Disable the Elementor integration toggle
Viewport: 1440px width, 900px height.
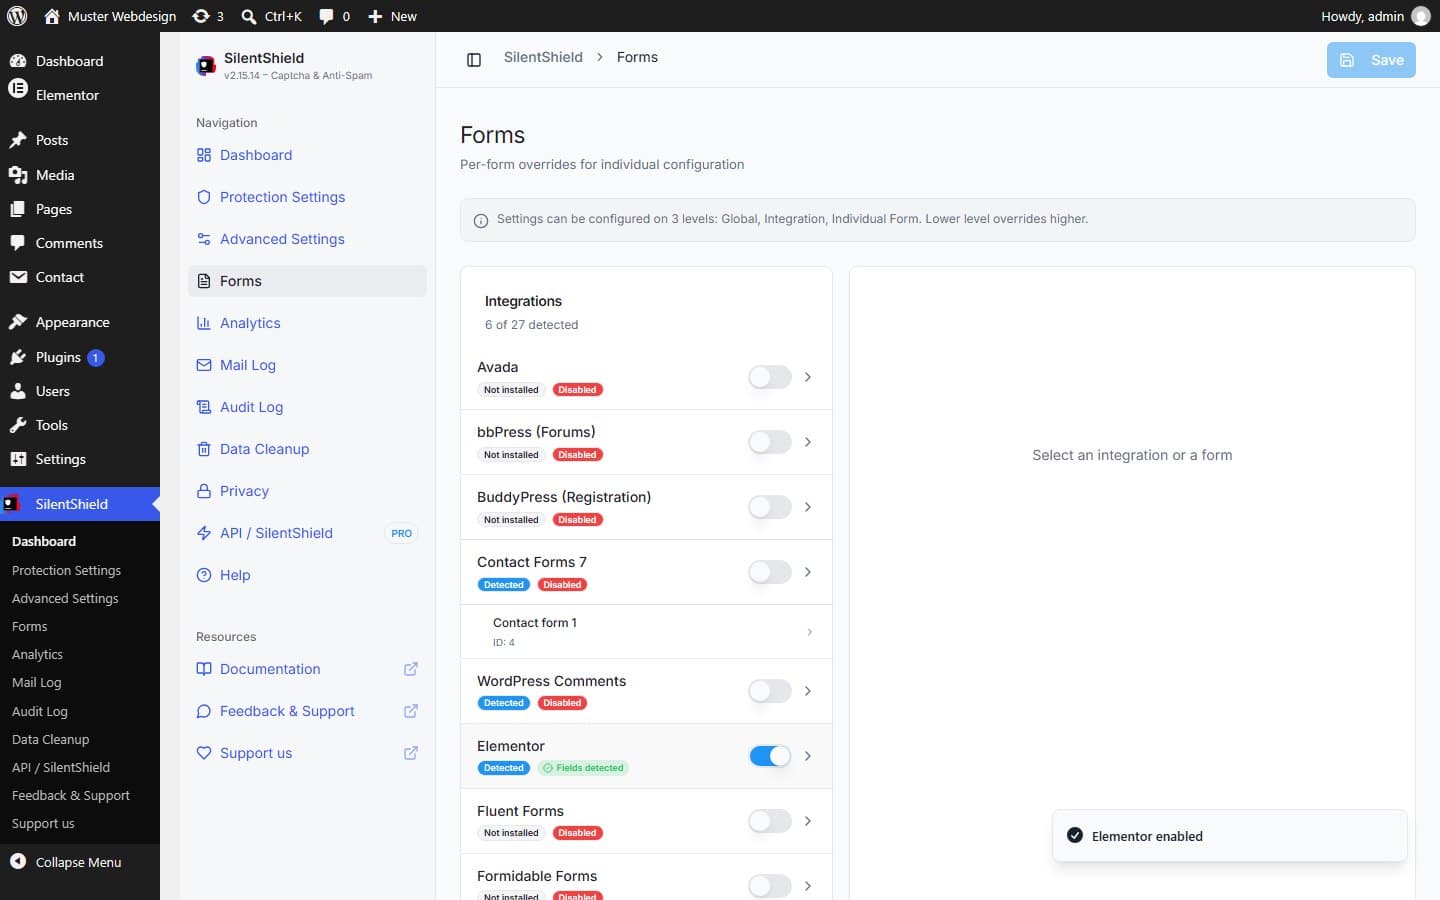770,756
